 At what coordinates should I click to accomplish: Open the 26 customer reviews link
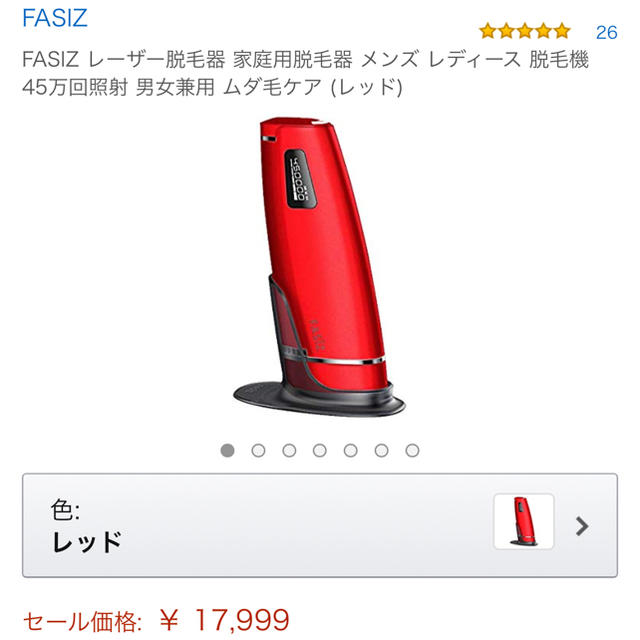point(607,33)
